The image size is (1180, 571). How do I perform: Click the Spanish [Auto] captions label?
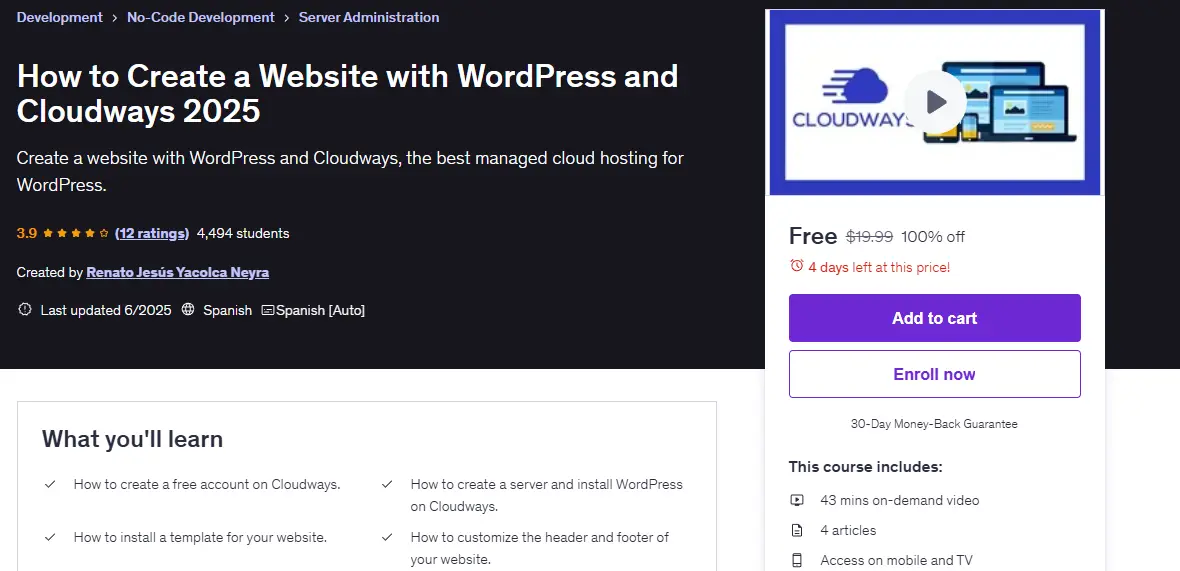[x=321, y=310]
